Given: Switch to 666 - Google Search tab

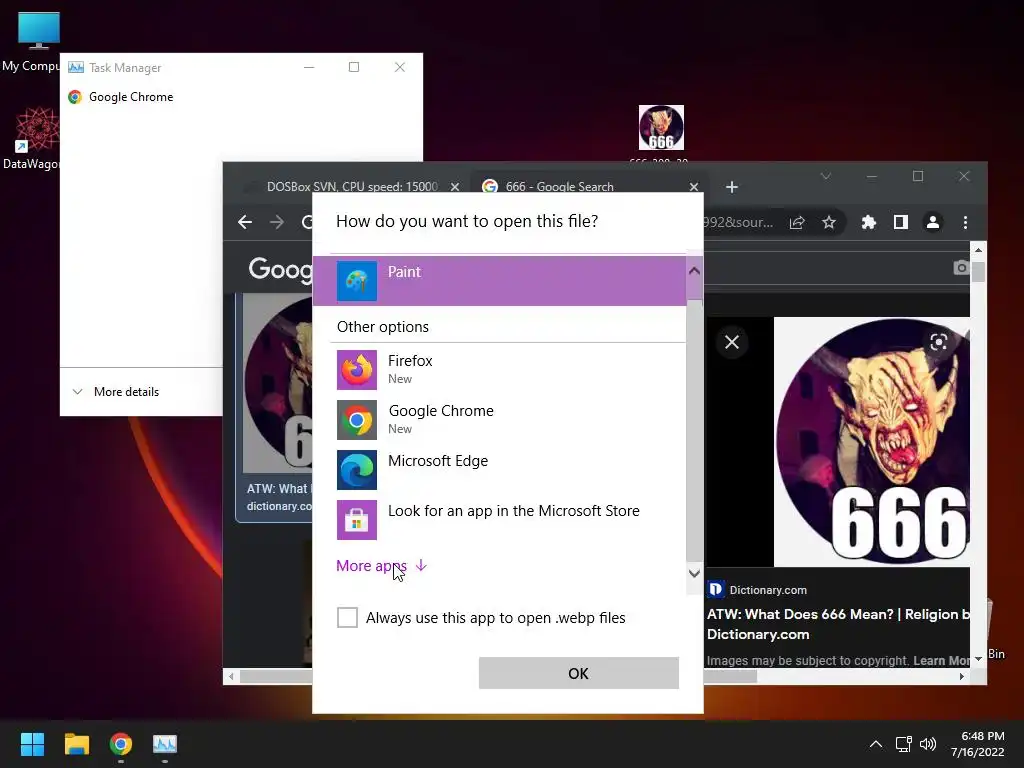Looking at the screenshot, I should click(x=559, y=187).
